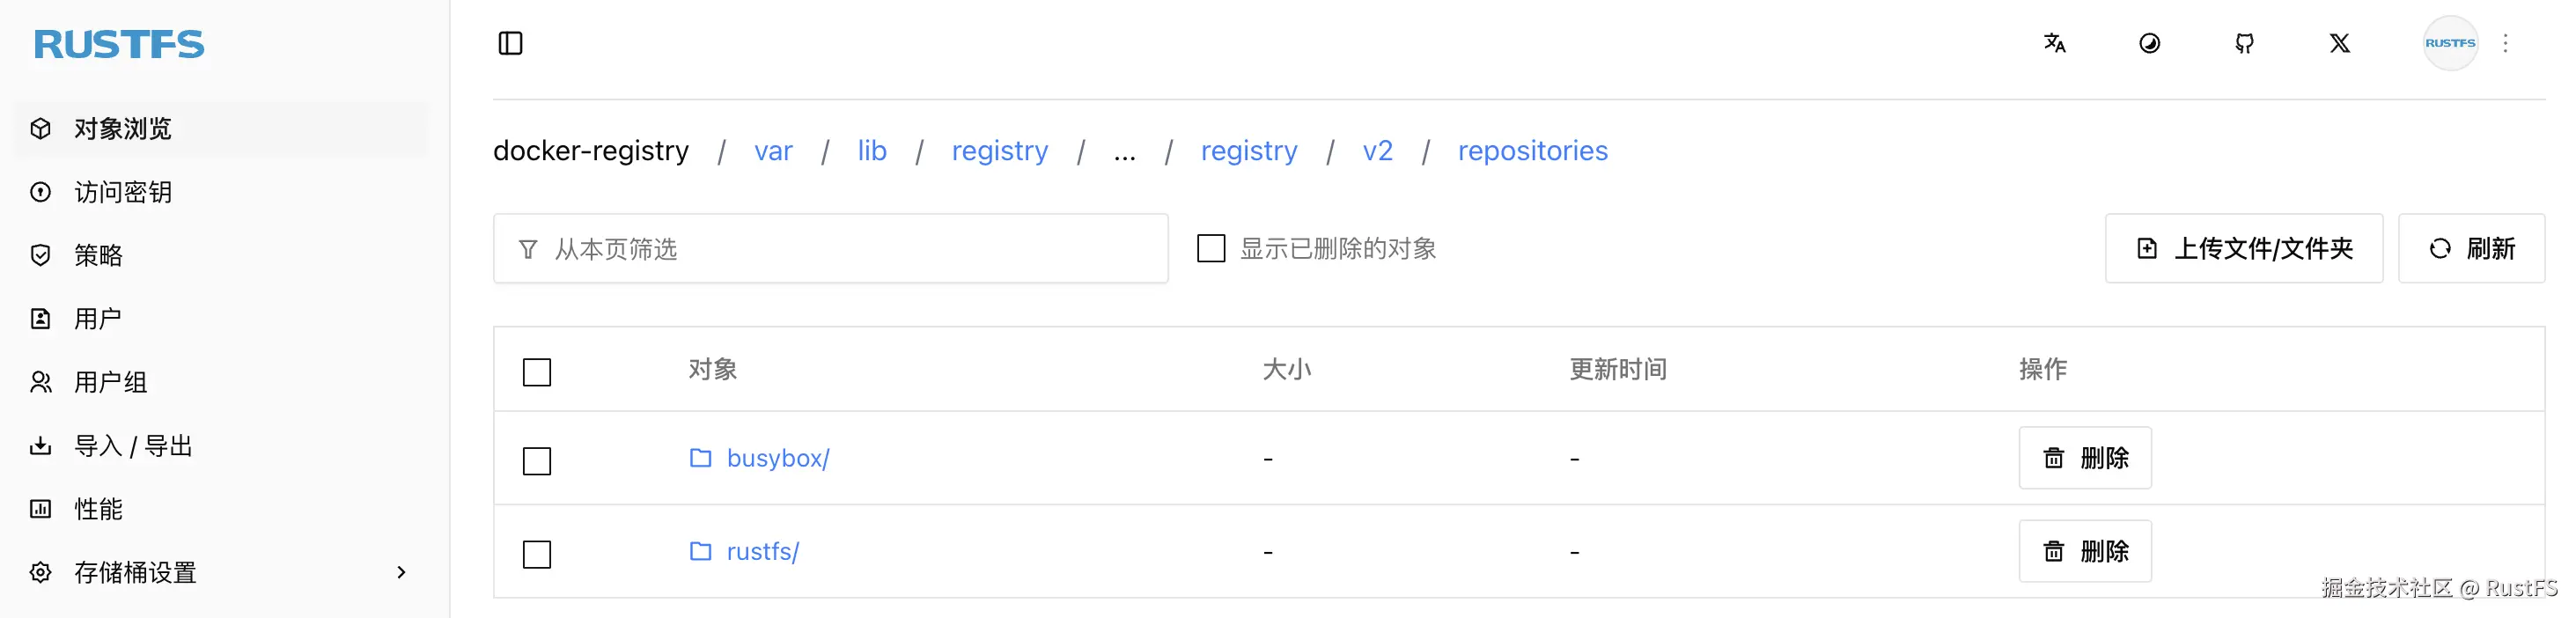Open the rustfs/ folder link
The width and height of the screenshot is (2576, 618).
(x=762, y=551)
